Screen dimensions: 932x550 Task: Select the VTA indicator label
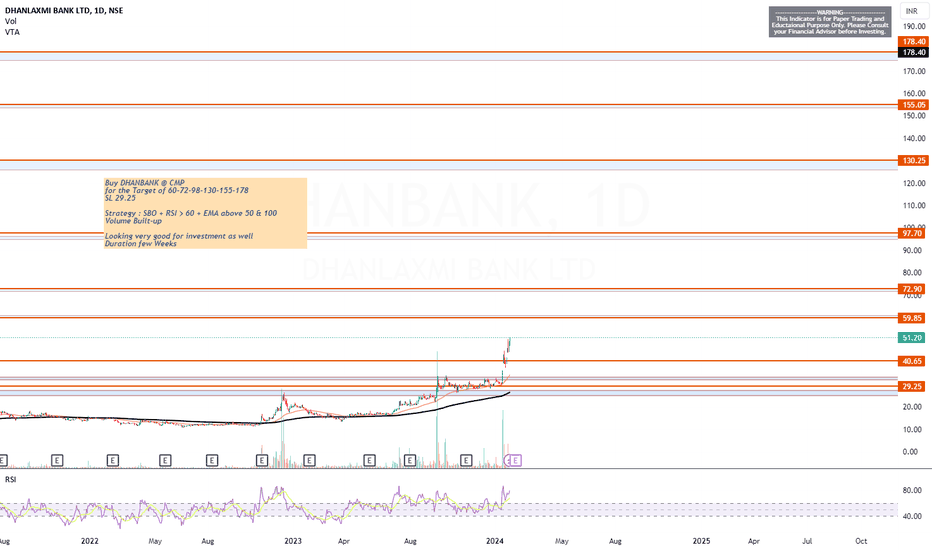(12, 32)
